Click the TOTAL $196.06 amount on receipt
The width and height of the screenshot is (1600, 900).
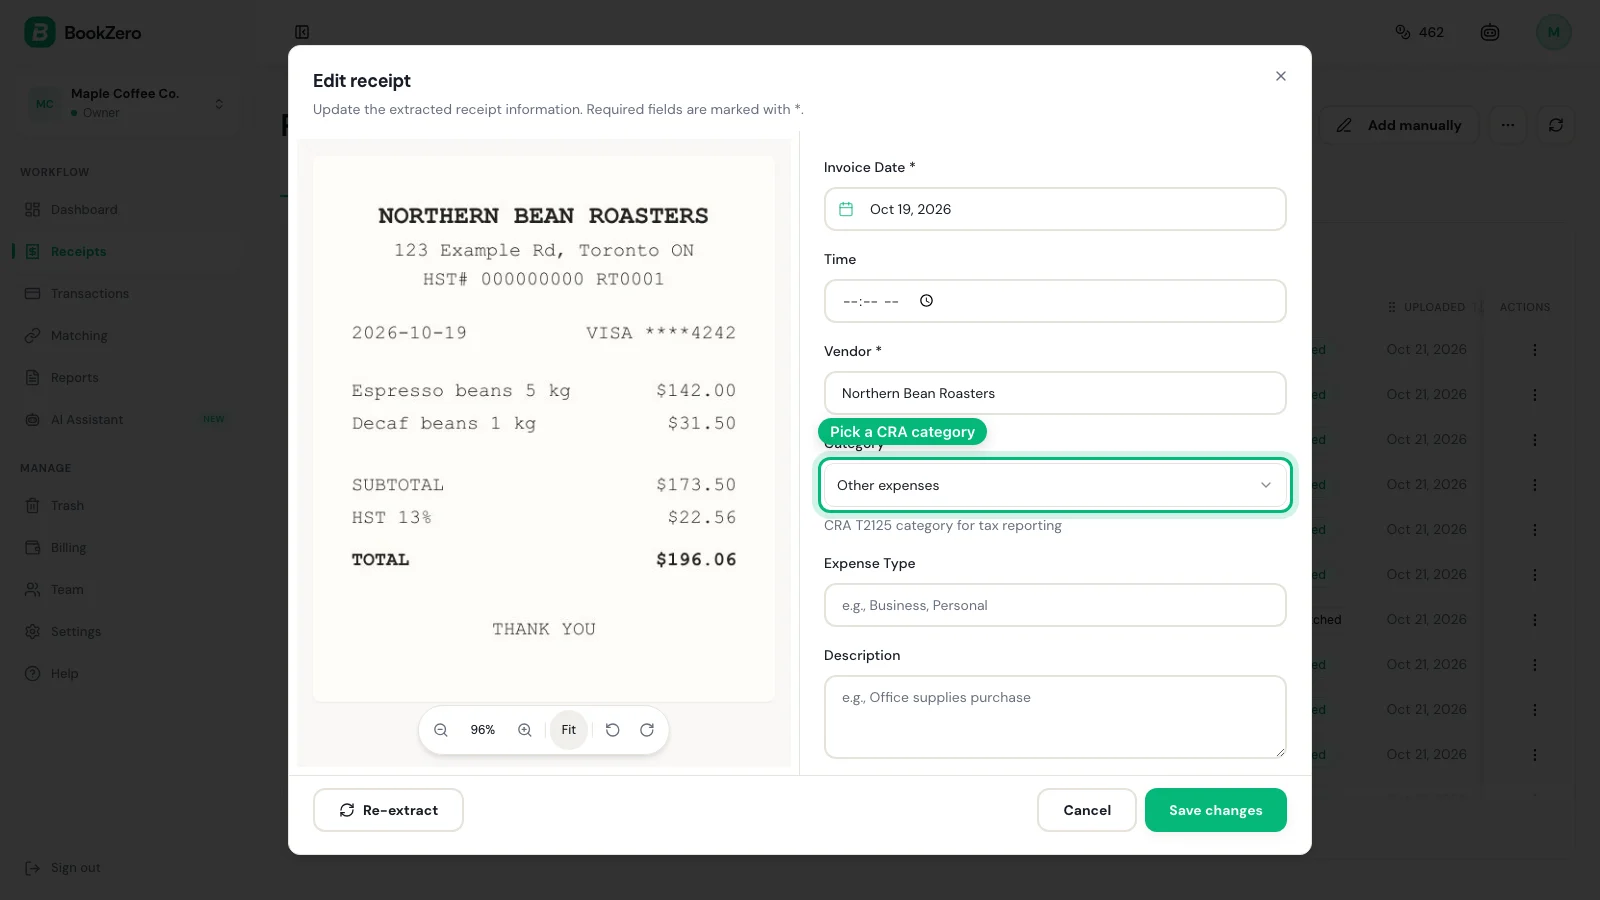[x=696, y=560]
